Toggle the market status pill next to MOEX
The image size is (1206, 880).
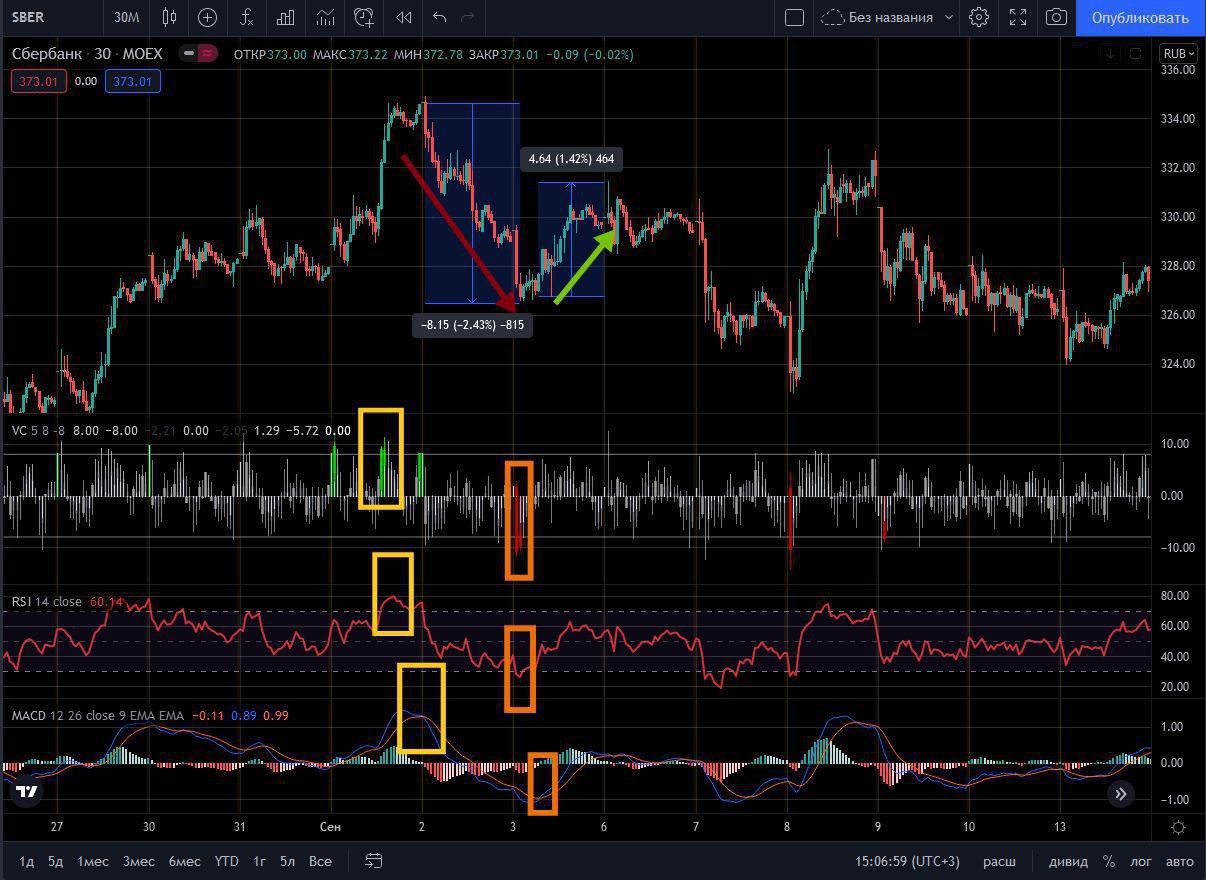[199, 54]
